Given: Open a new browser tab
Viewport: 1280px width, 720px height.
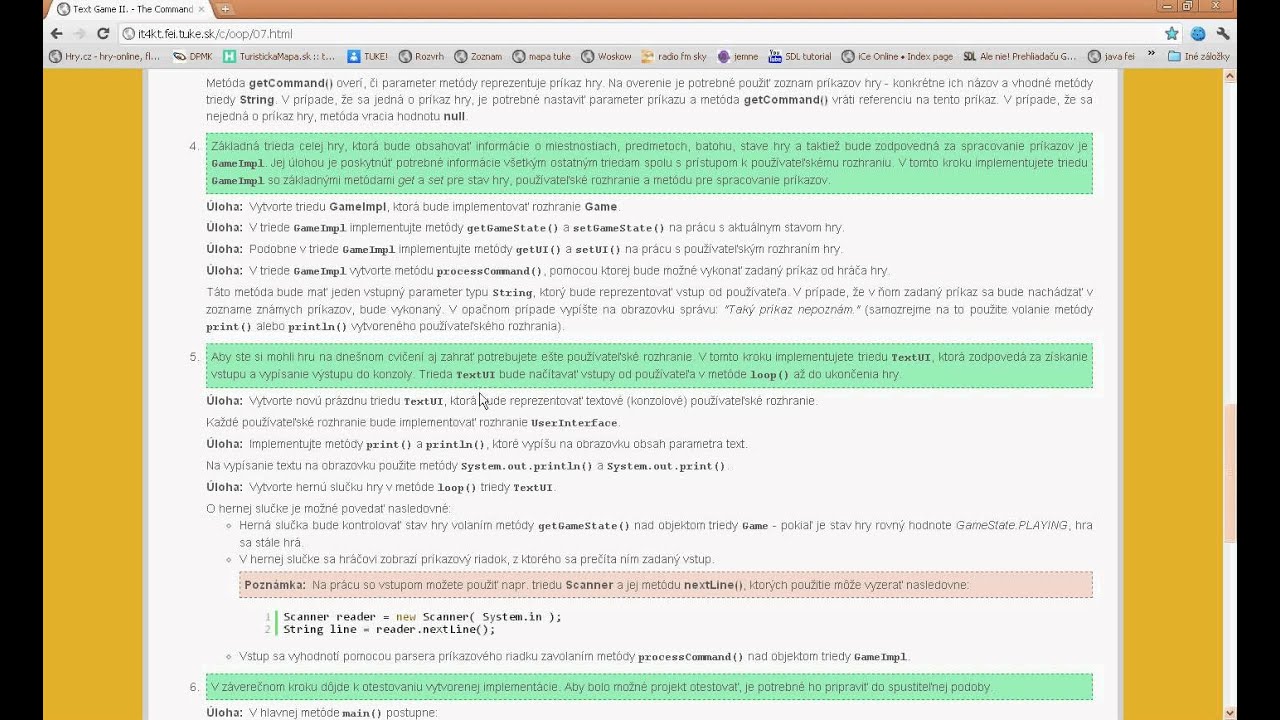Looking at the screenshot, I should pyautogui.click(x=226, y=9).
